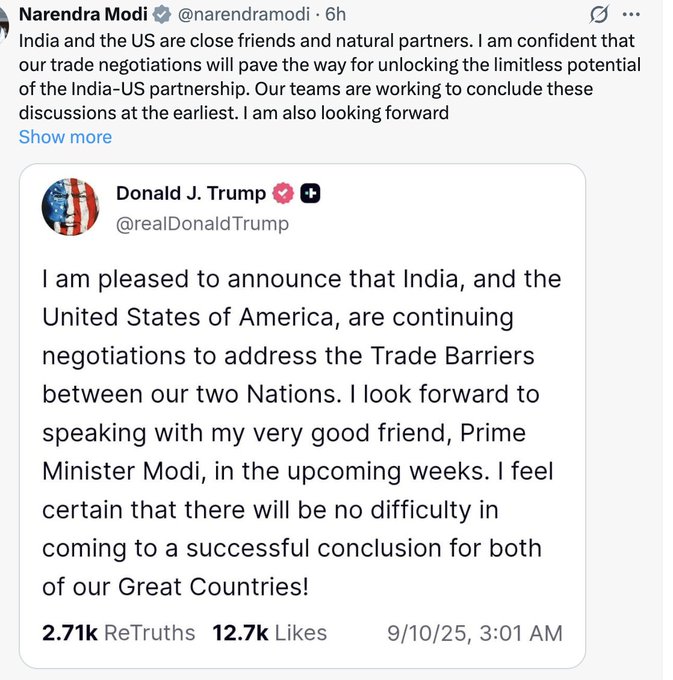Open the three-dot more options menu
The width and height of the screenshot is (673, 680).
[x=631, y=16]
